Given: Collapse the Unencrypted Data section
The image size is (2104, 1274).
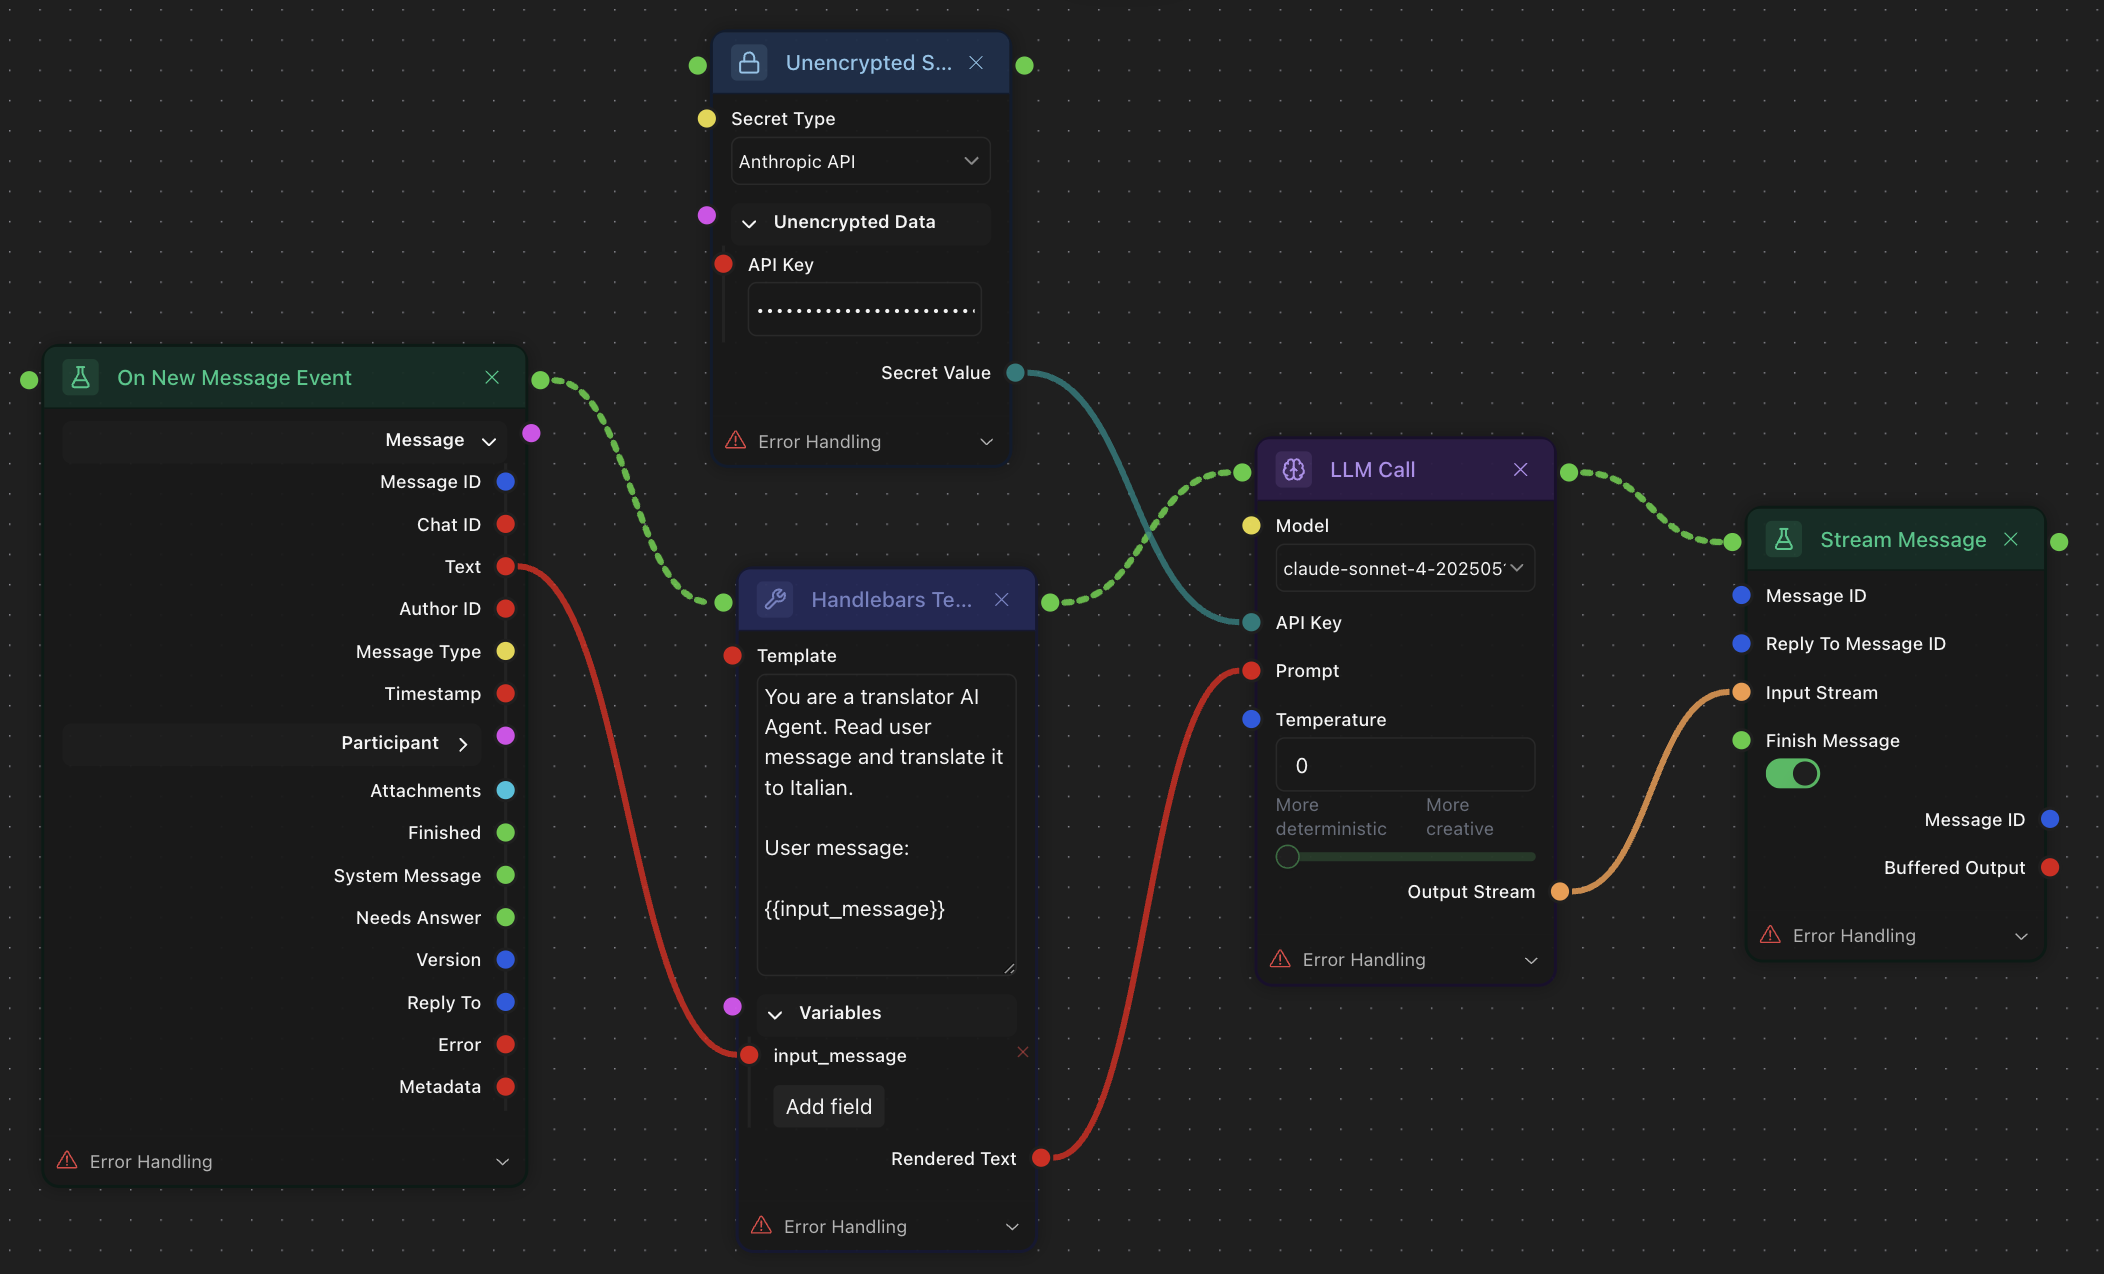Looking at the screenshot, I should click(x=749, y=223).
